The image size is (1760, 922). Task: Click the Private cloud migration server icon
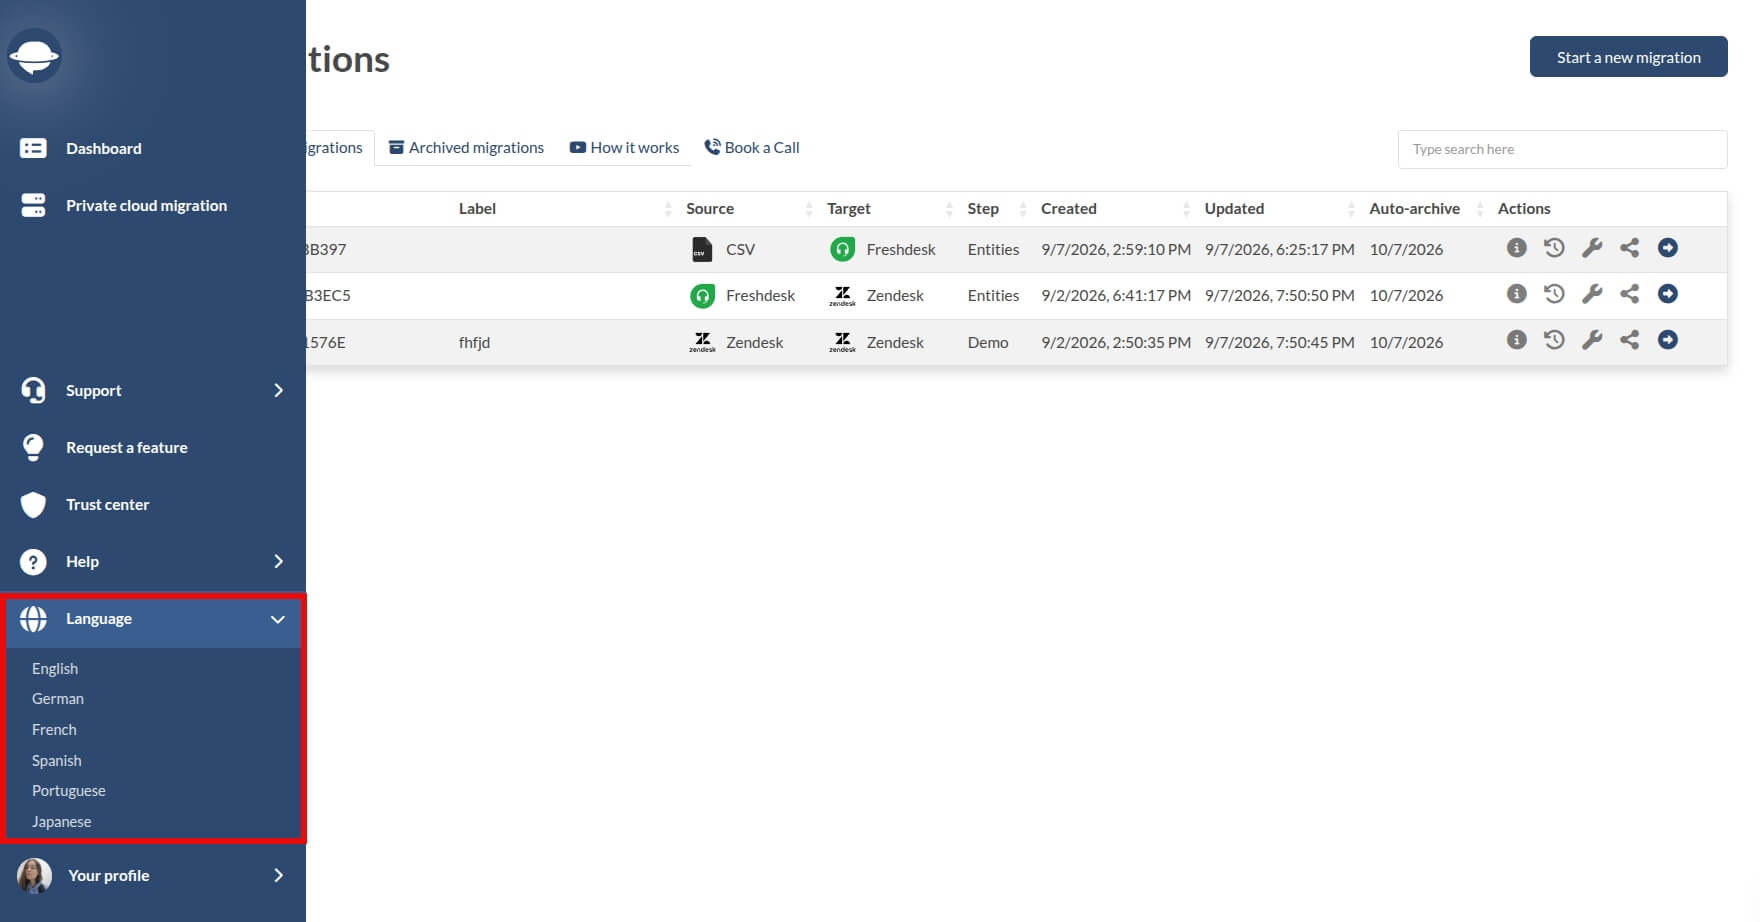33,205
